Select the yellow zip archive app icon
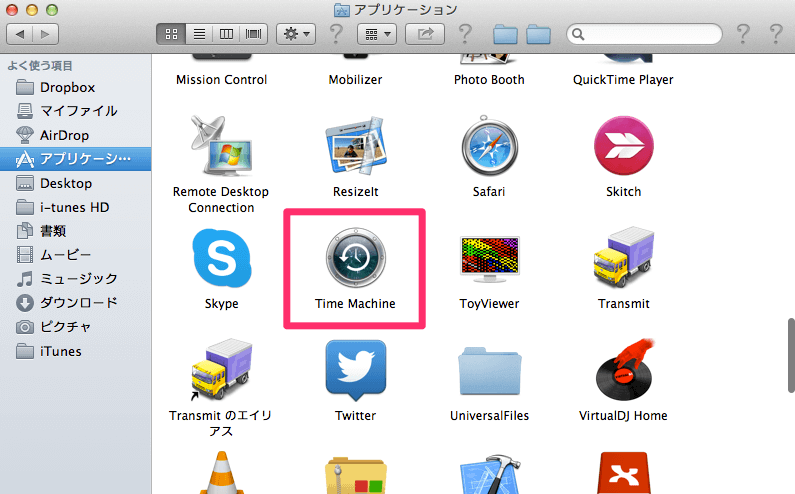 coord(355,475)
